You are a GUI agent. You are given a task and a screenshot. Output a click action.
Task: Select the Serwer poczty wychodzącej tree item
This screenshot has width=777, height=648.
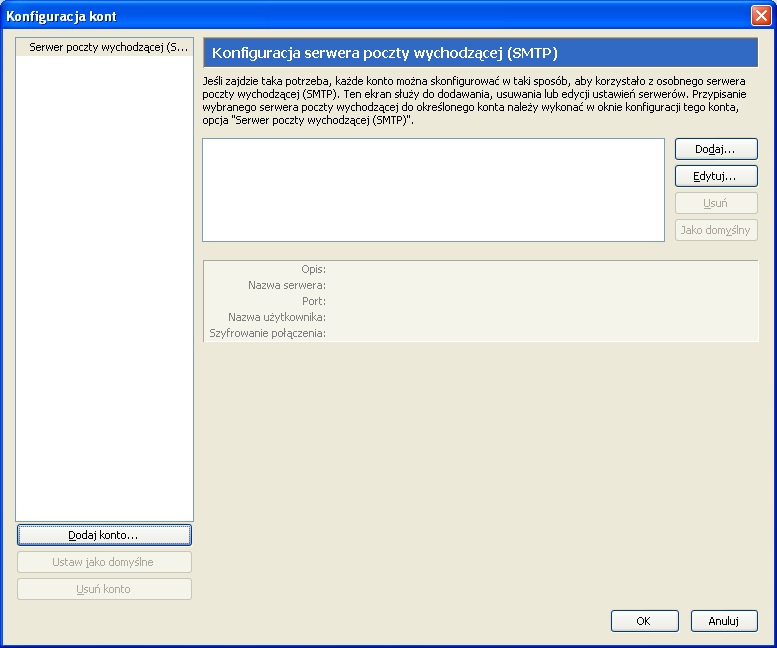108,47
